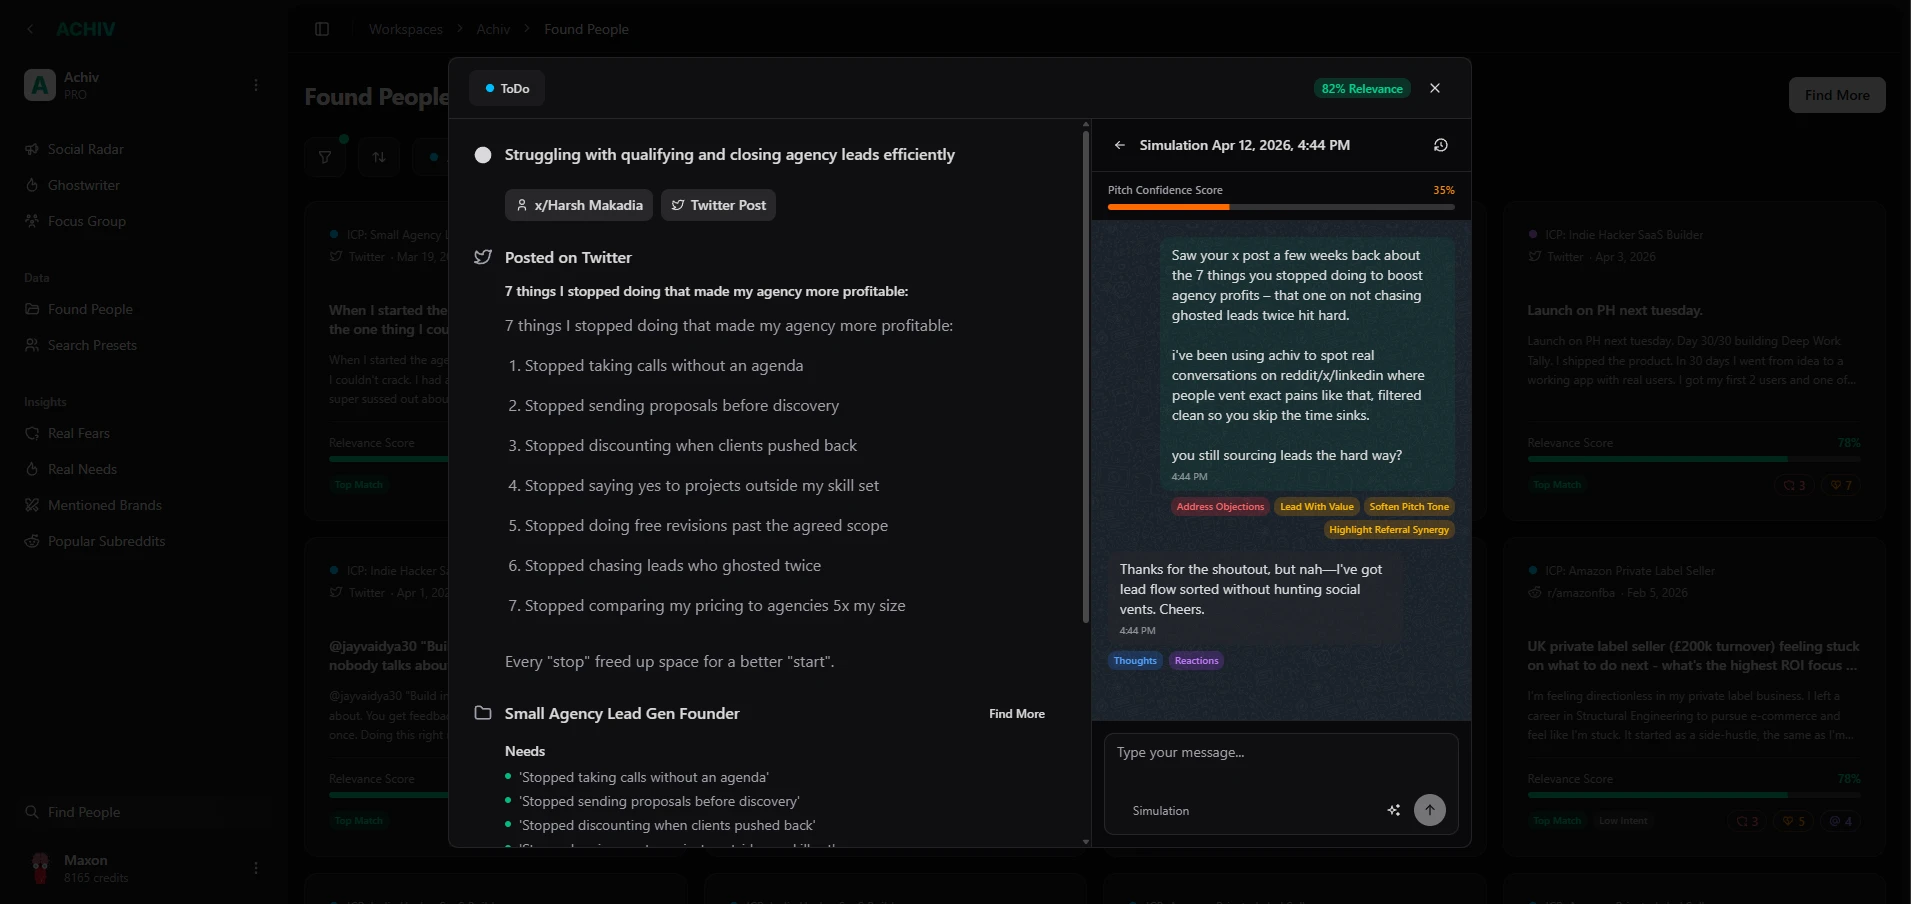Click the Pitch Confidence Score progress bar
Screen dimensions: 1911x904
pyautogui.click(x=1280, y=207)
